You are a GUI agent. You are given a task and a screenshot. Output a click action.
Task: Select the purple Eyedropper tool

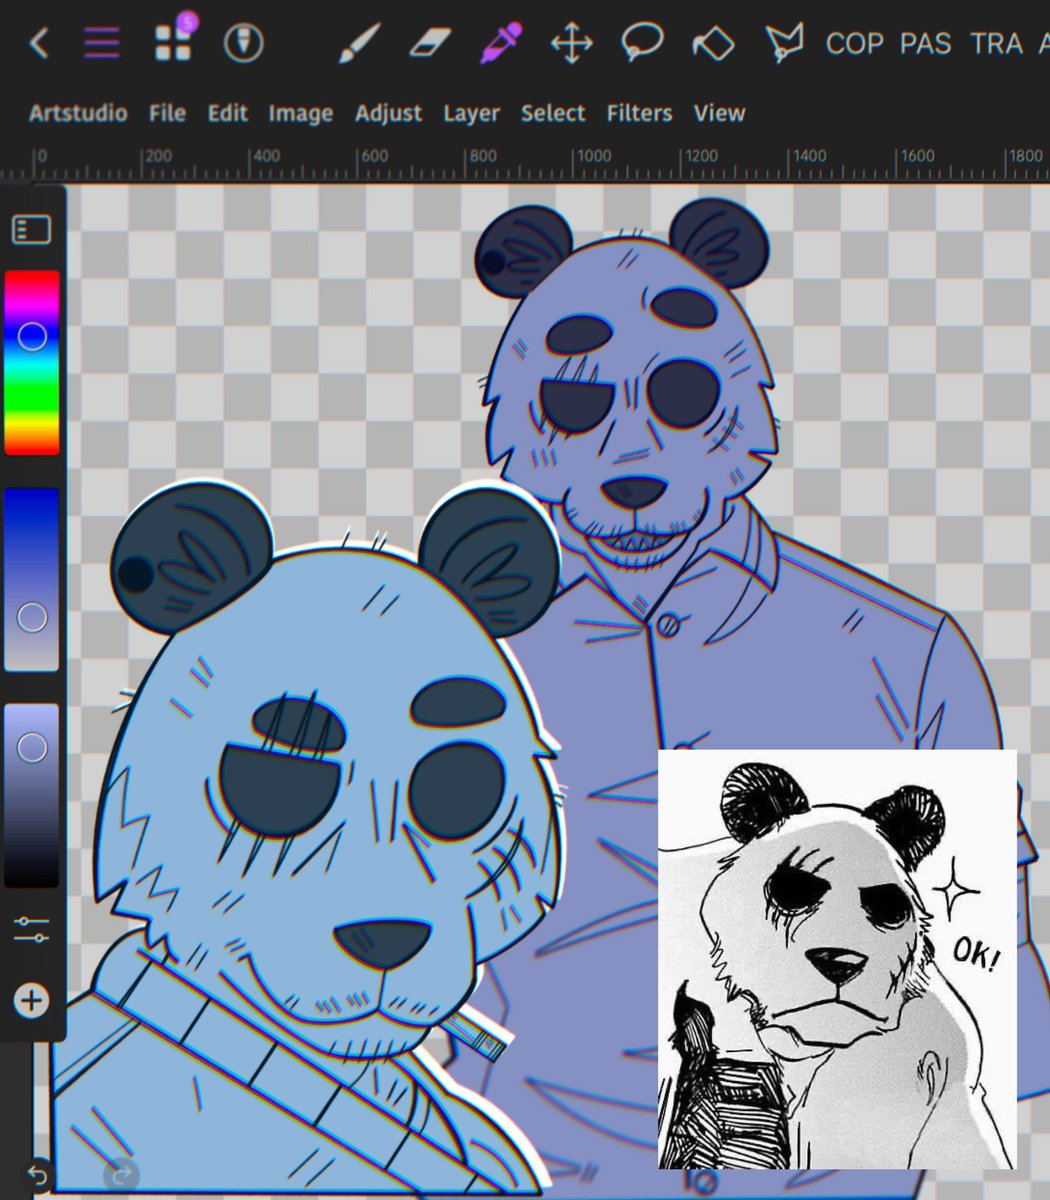click(500, 42)
